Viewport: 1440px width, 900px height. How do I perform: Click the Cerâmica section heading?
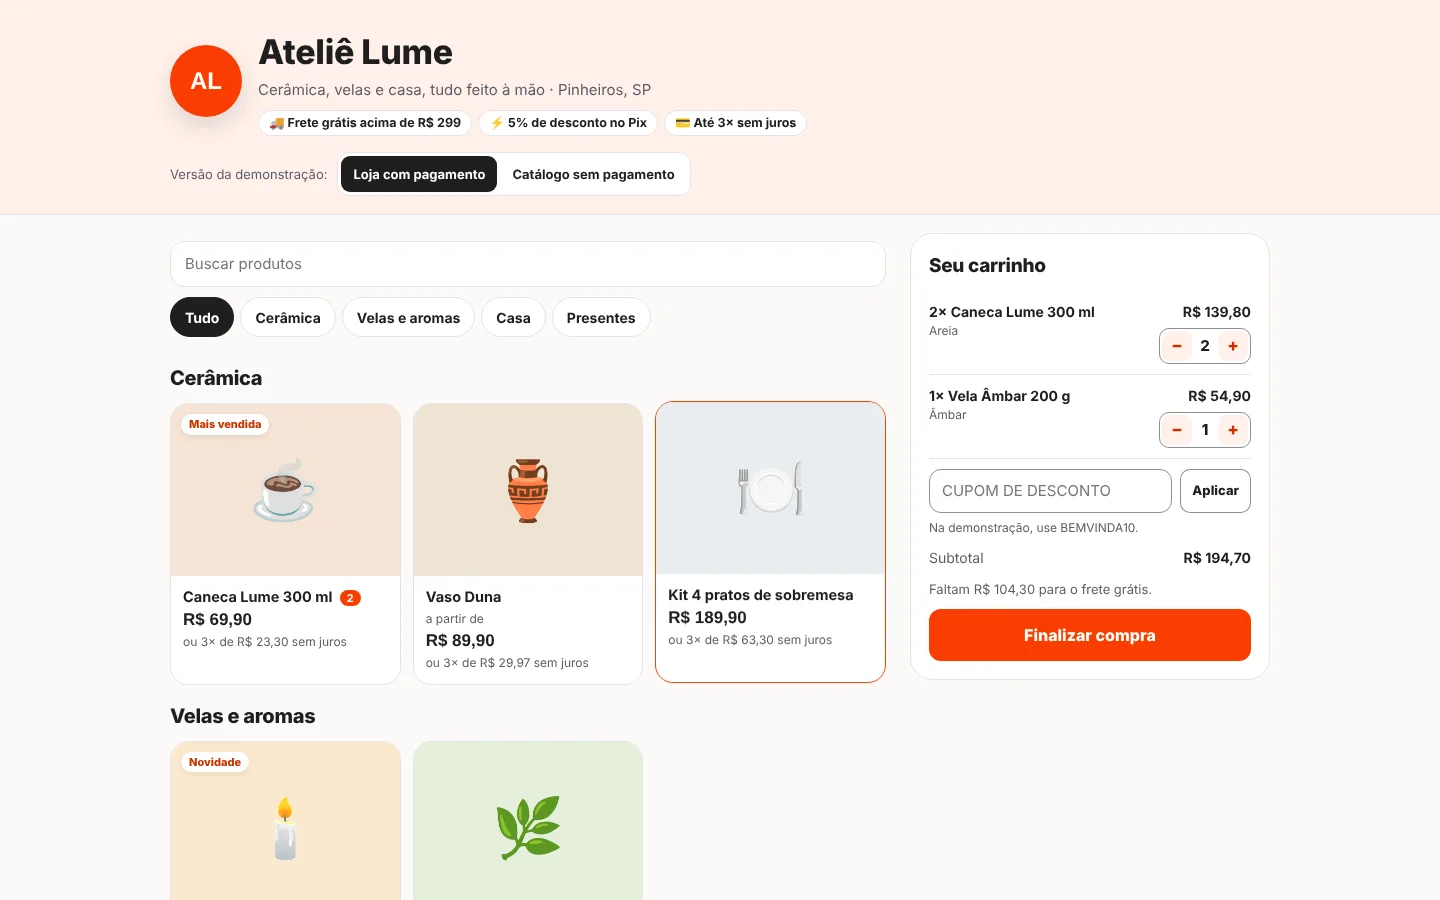tap(216, 378)
